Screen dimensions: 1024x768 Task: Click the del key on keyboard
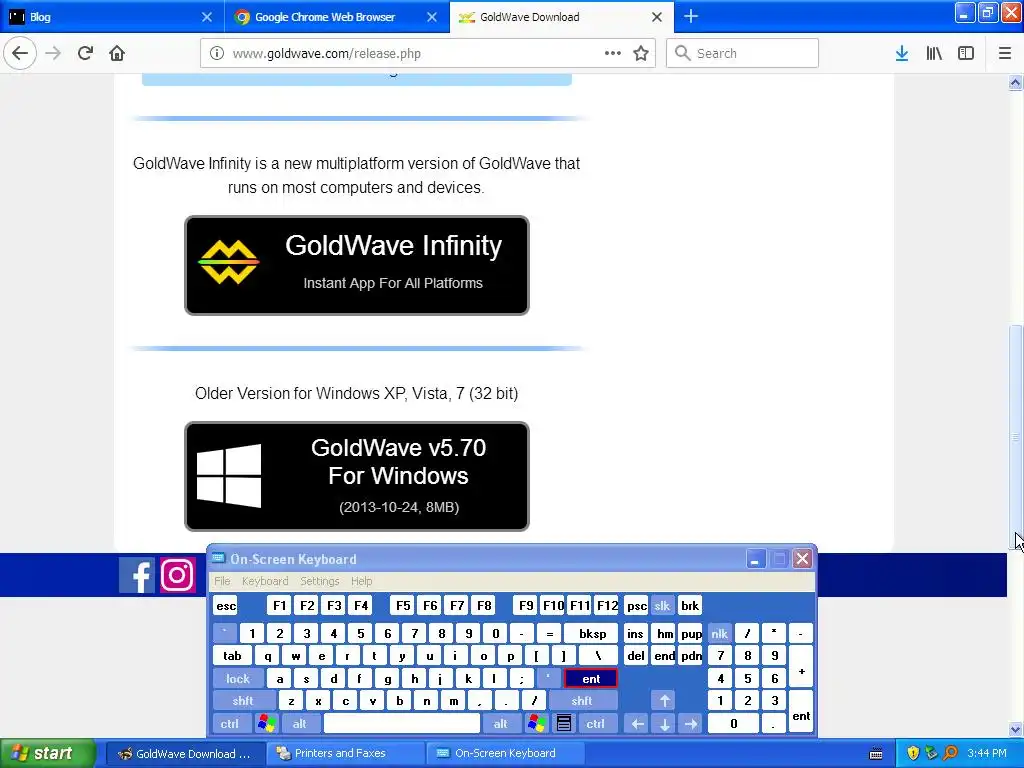636,656
